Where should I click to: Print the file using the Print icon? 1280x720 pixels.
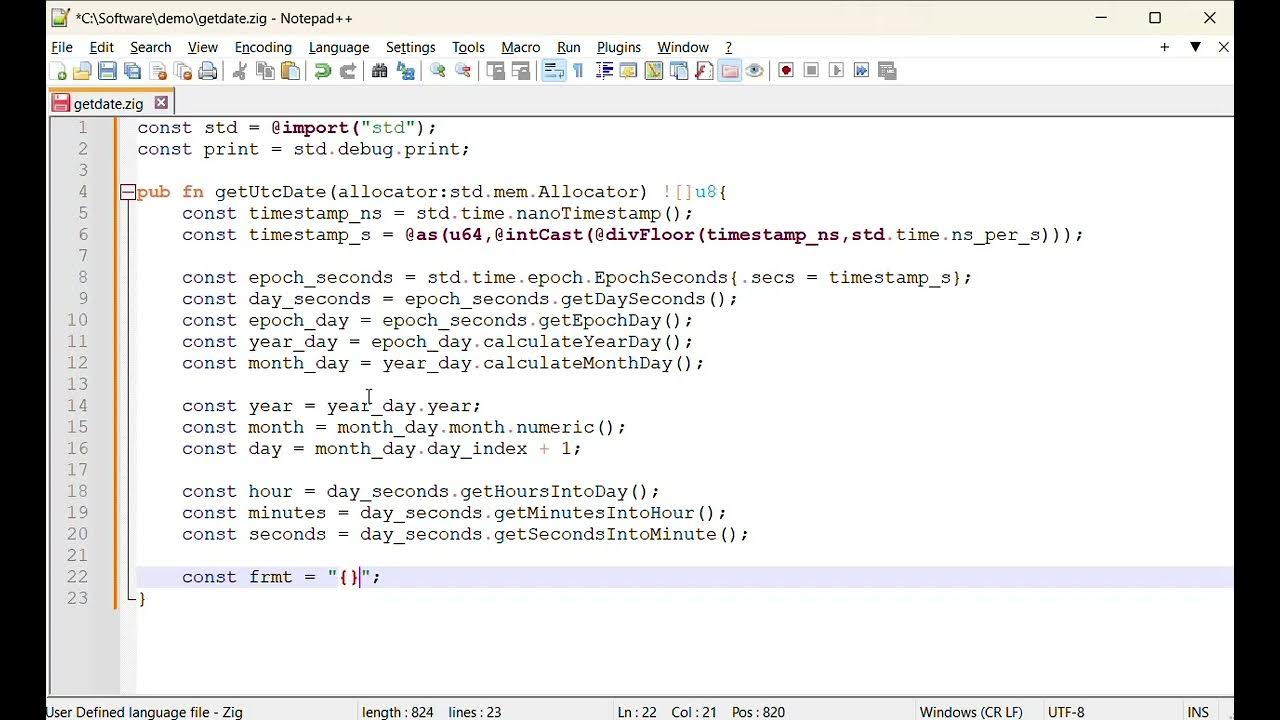coord(206,70)
